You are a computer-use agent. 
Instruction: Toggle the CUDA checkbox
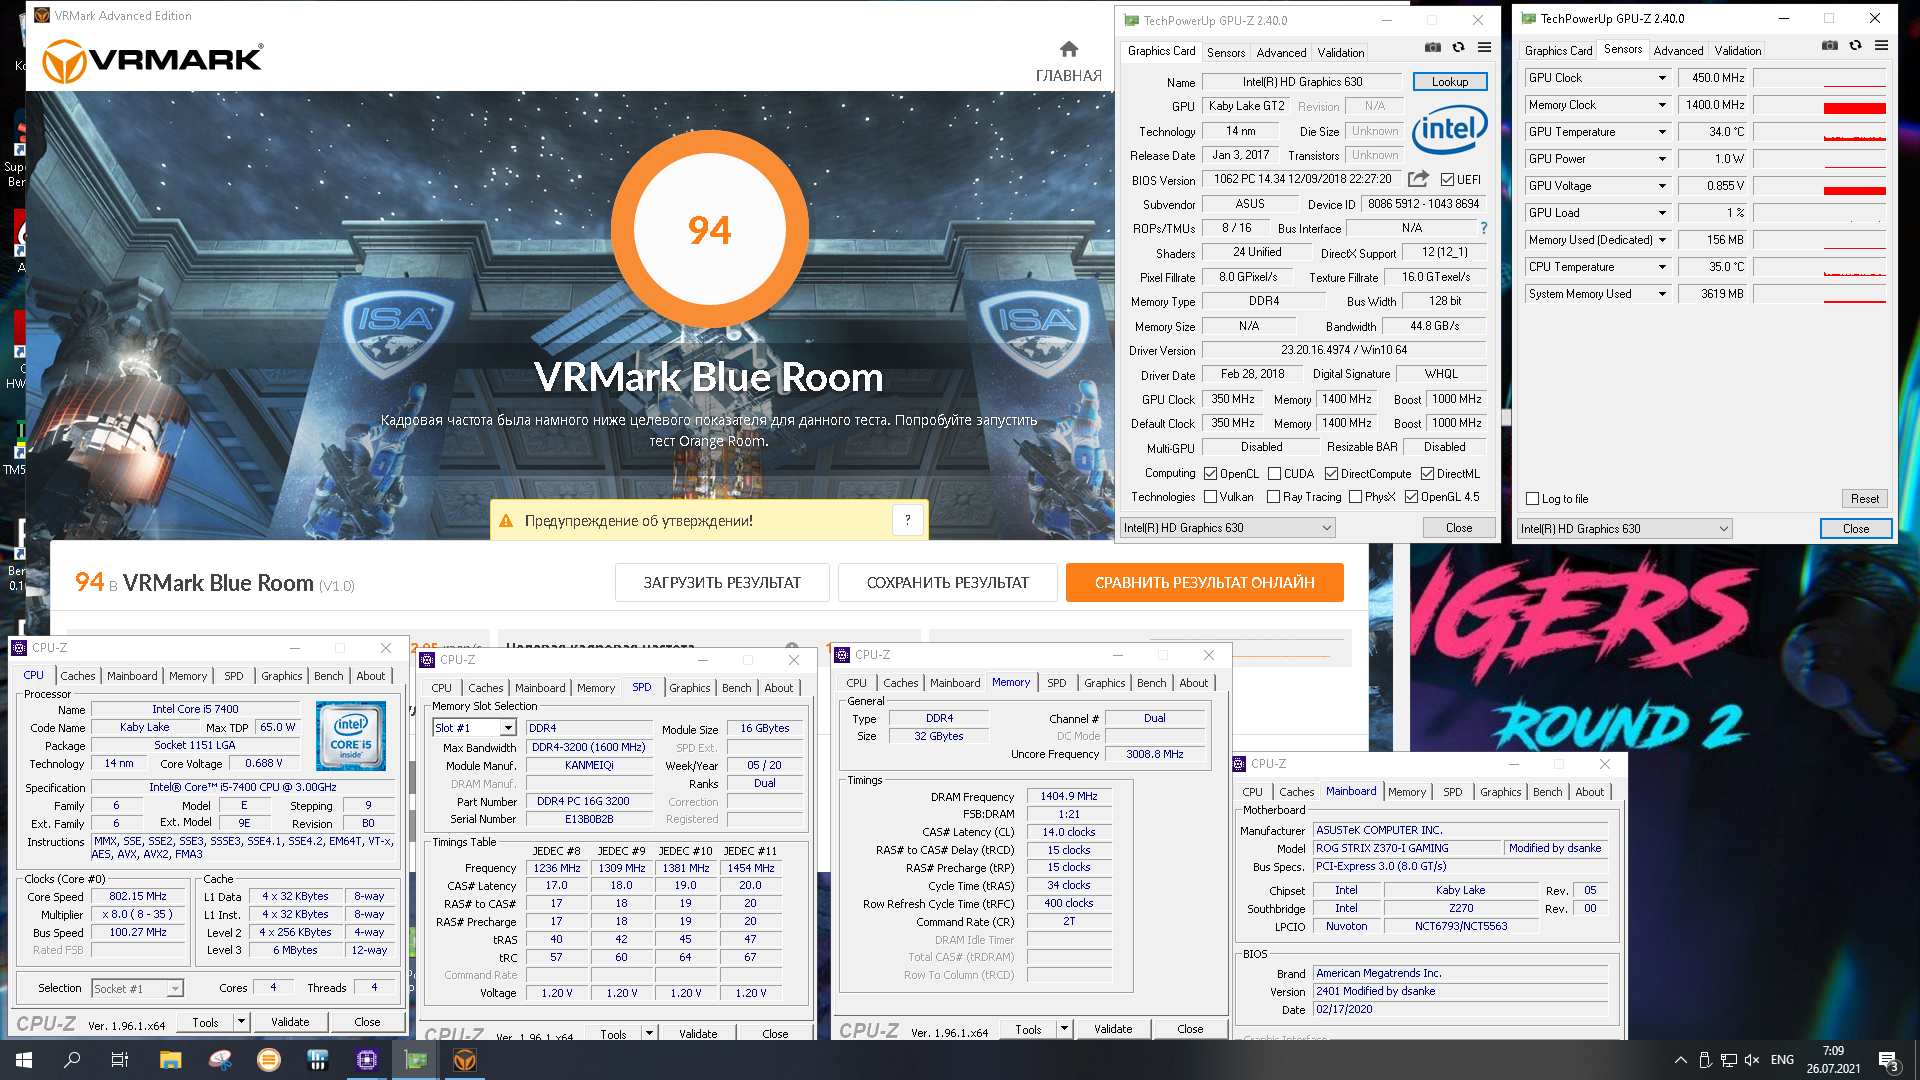click(x=1274, y=474)
